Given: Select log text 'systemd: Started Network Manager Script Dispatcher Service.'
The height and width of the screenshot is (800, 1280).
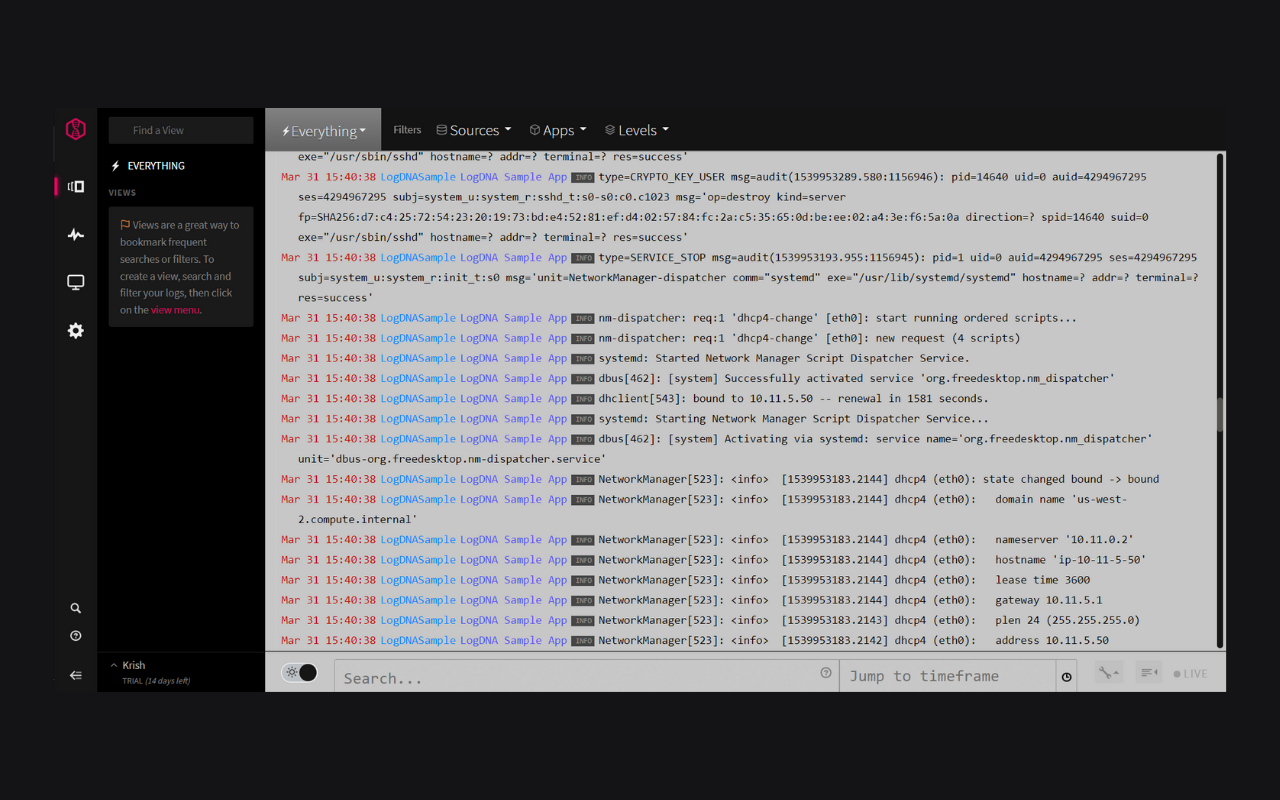Looking at the screenshot, I should (x=784, y=358).
